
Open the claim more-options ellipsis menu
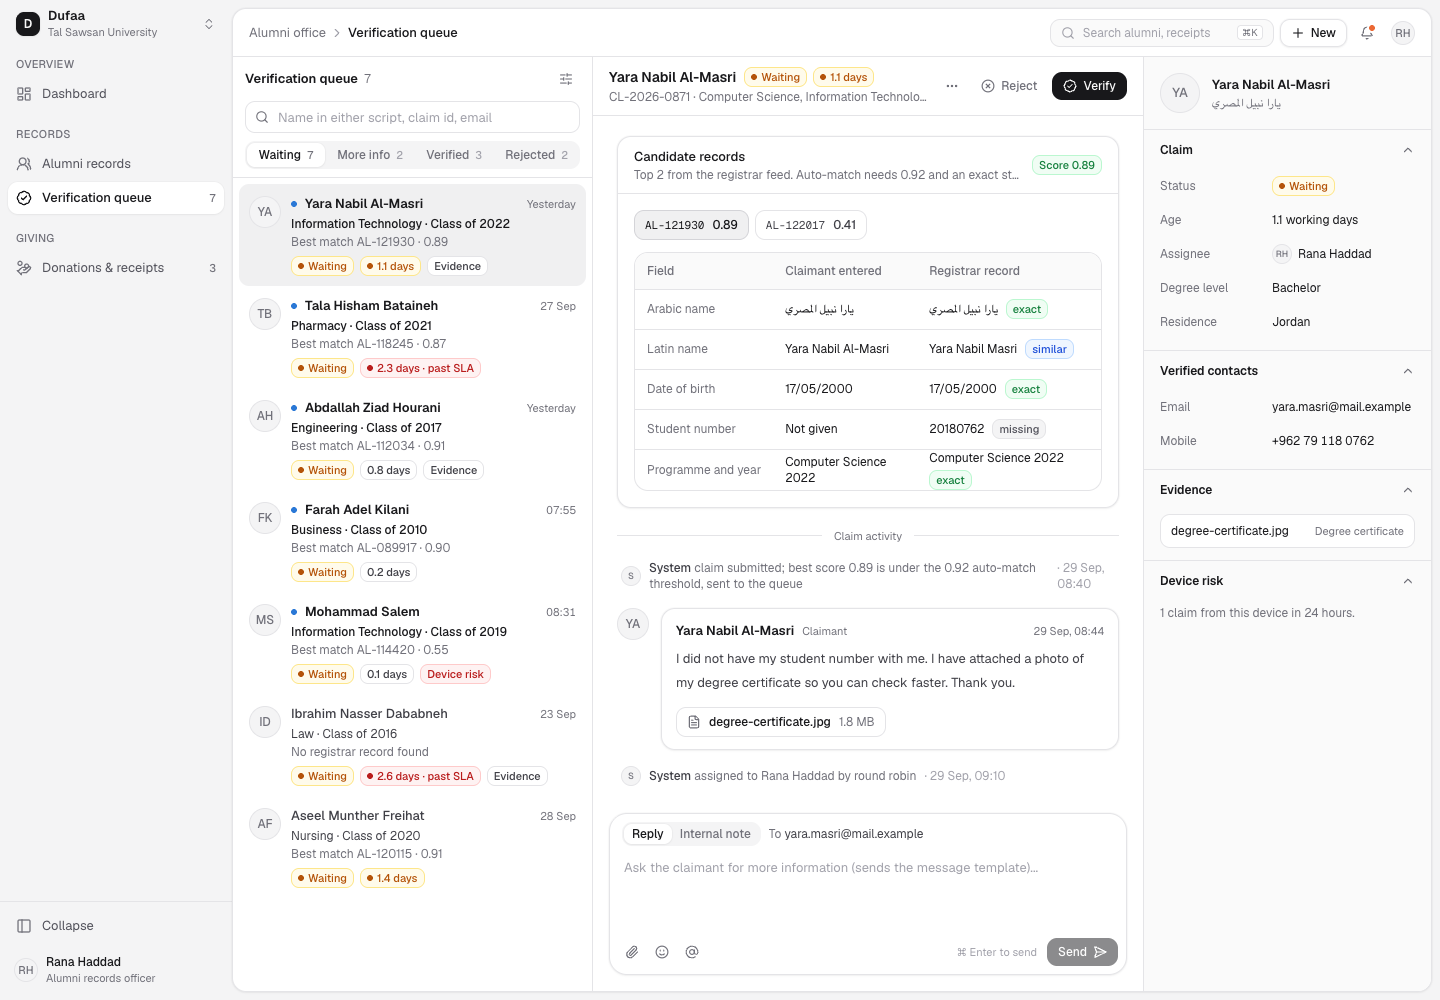[952, 86]
